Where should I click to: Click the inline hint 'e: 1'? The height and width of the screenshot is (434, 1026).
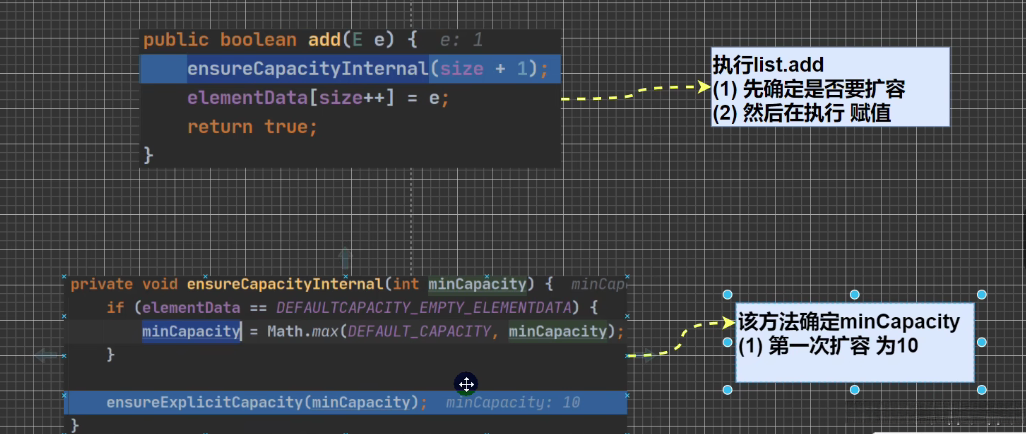point(461,41)
